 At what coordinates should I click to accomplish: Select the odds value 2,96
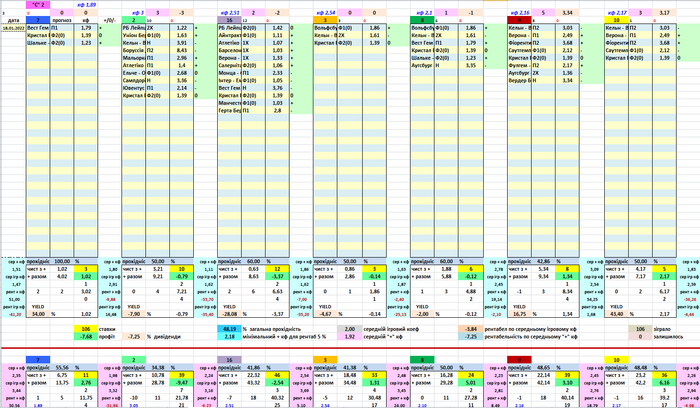[x=181, y=58]
